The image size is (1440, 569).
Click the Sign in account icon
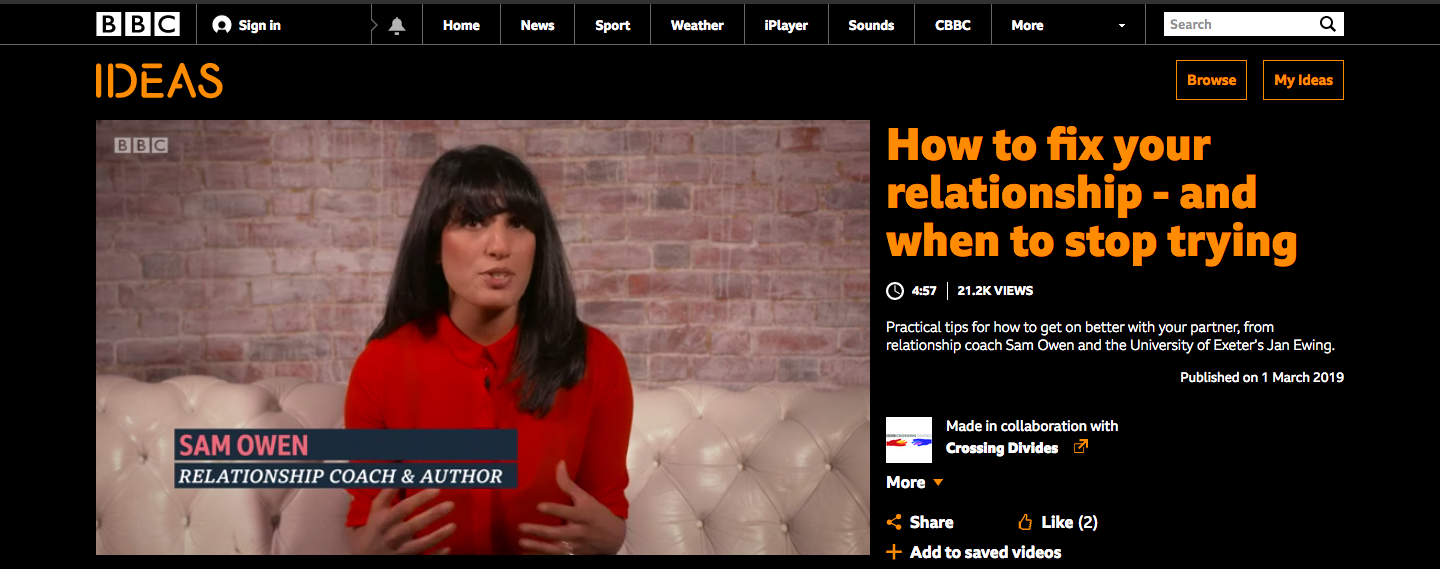click(x=222, y=25)
